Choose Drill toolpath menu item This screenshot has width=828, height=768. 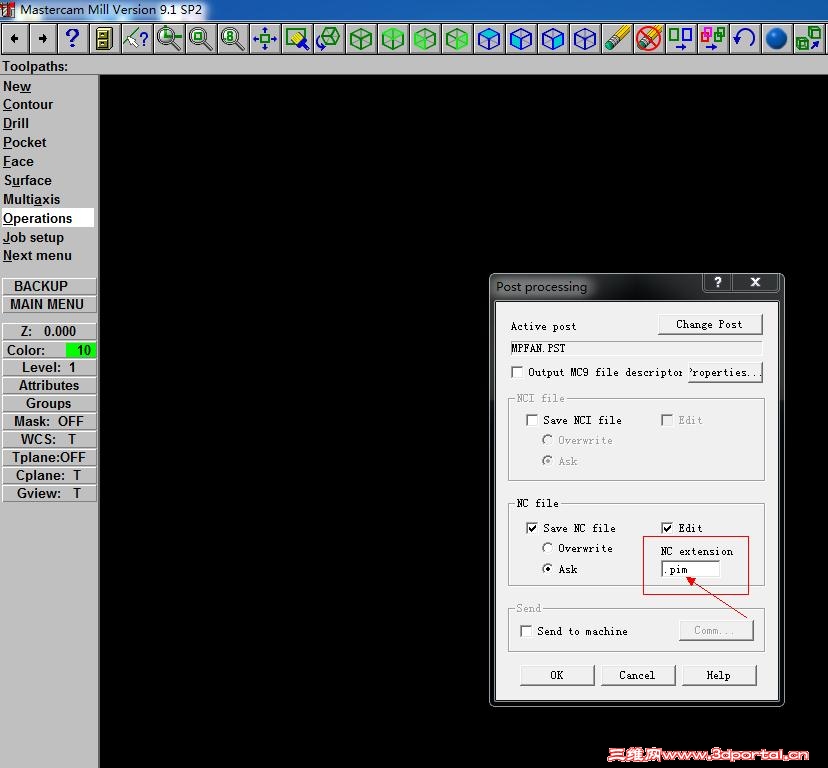[16, 124]
